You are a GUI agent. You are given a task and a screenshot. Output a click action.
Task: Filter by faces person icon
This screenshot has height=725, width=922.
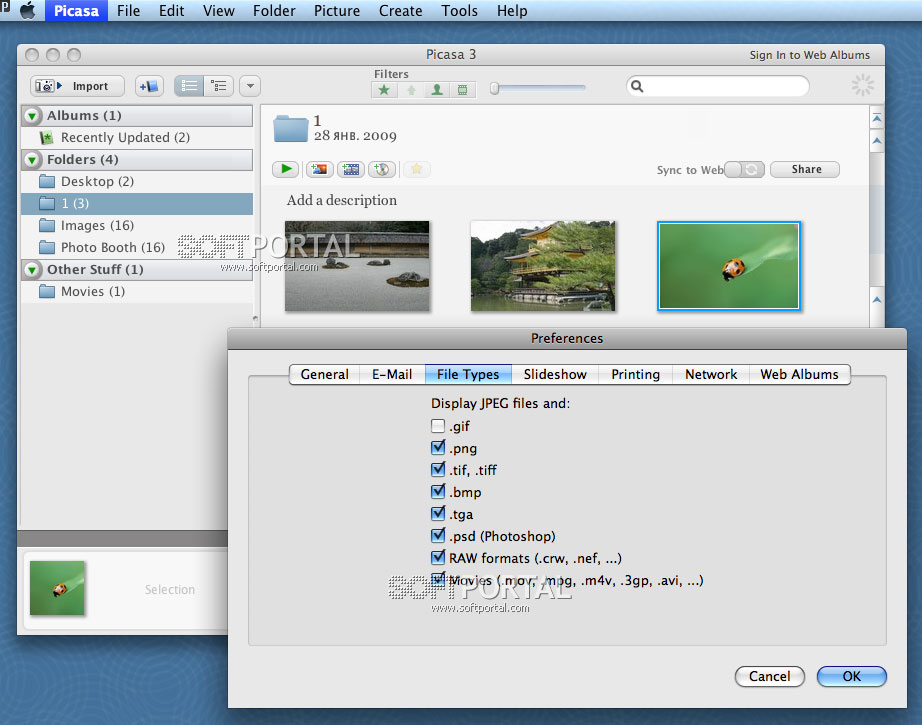437,89
